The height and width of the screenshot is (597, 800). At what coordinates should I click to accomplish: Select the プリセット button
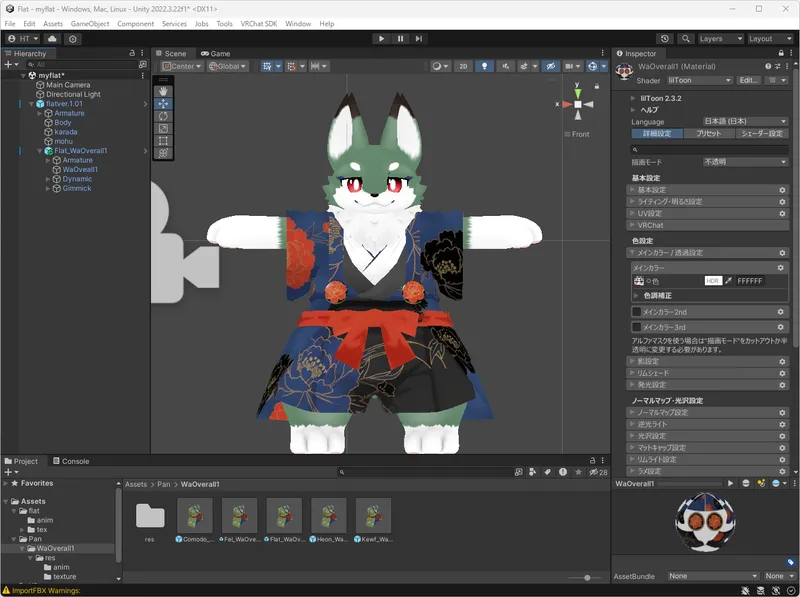709,134
